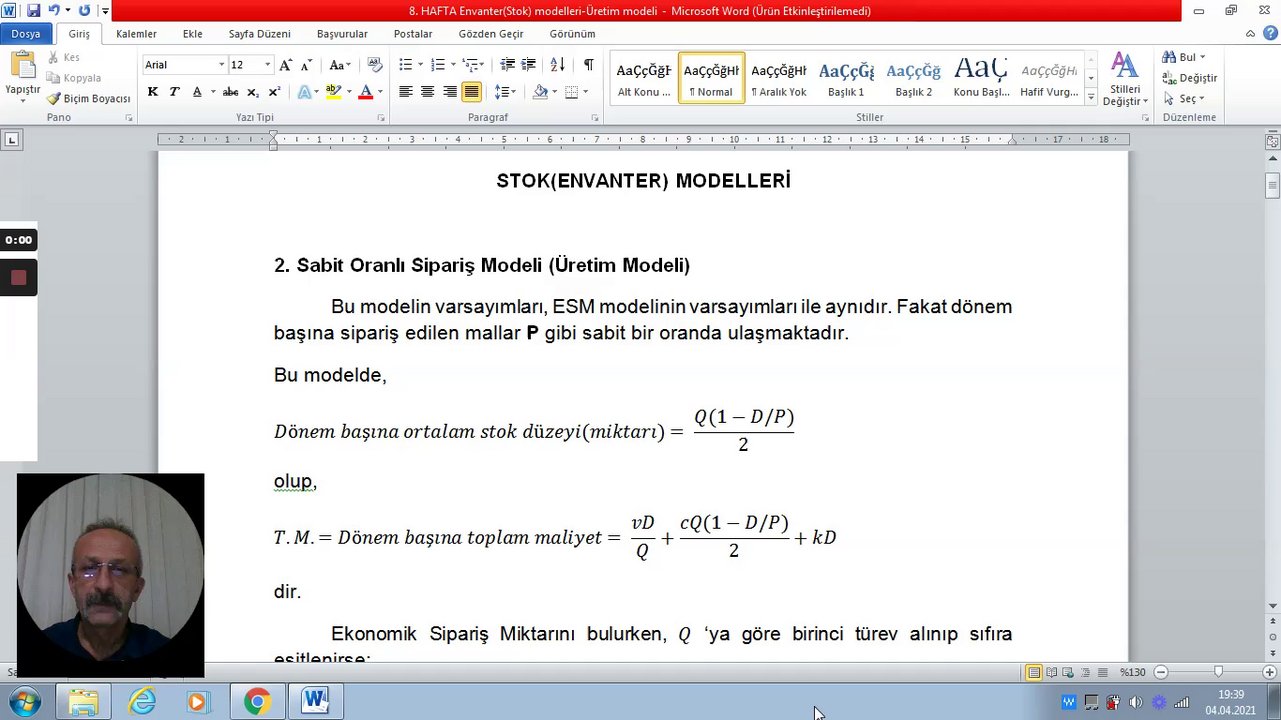Open the Seç select dropdown
The image size is (1281, 720).
point(1184,99)
